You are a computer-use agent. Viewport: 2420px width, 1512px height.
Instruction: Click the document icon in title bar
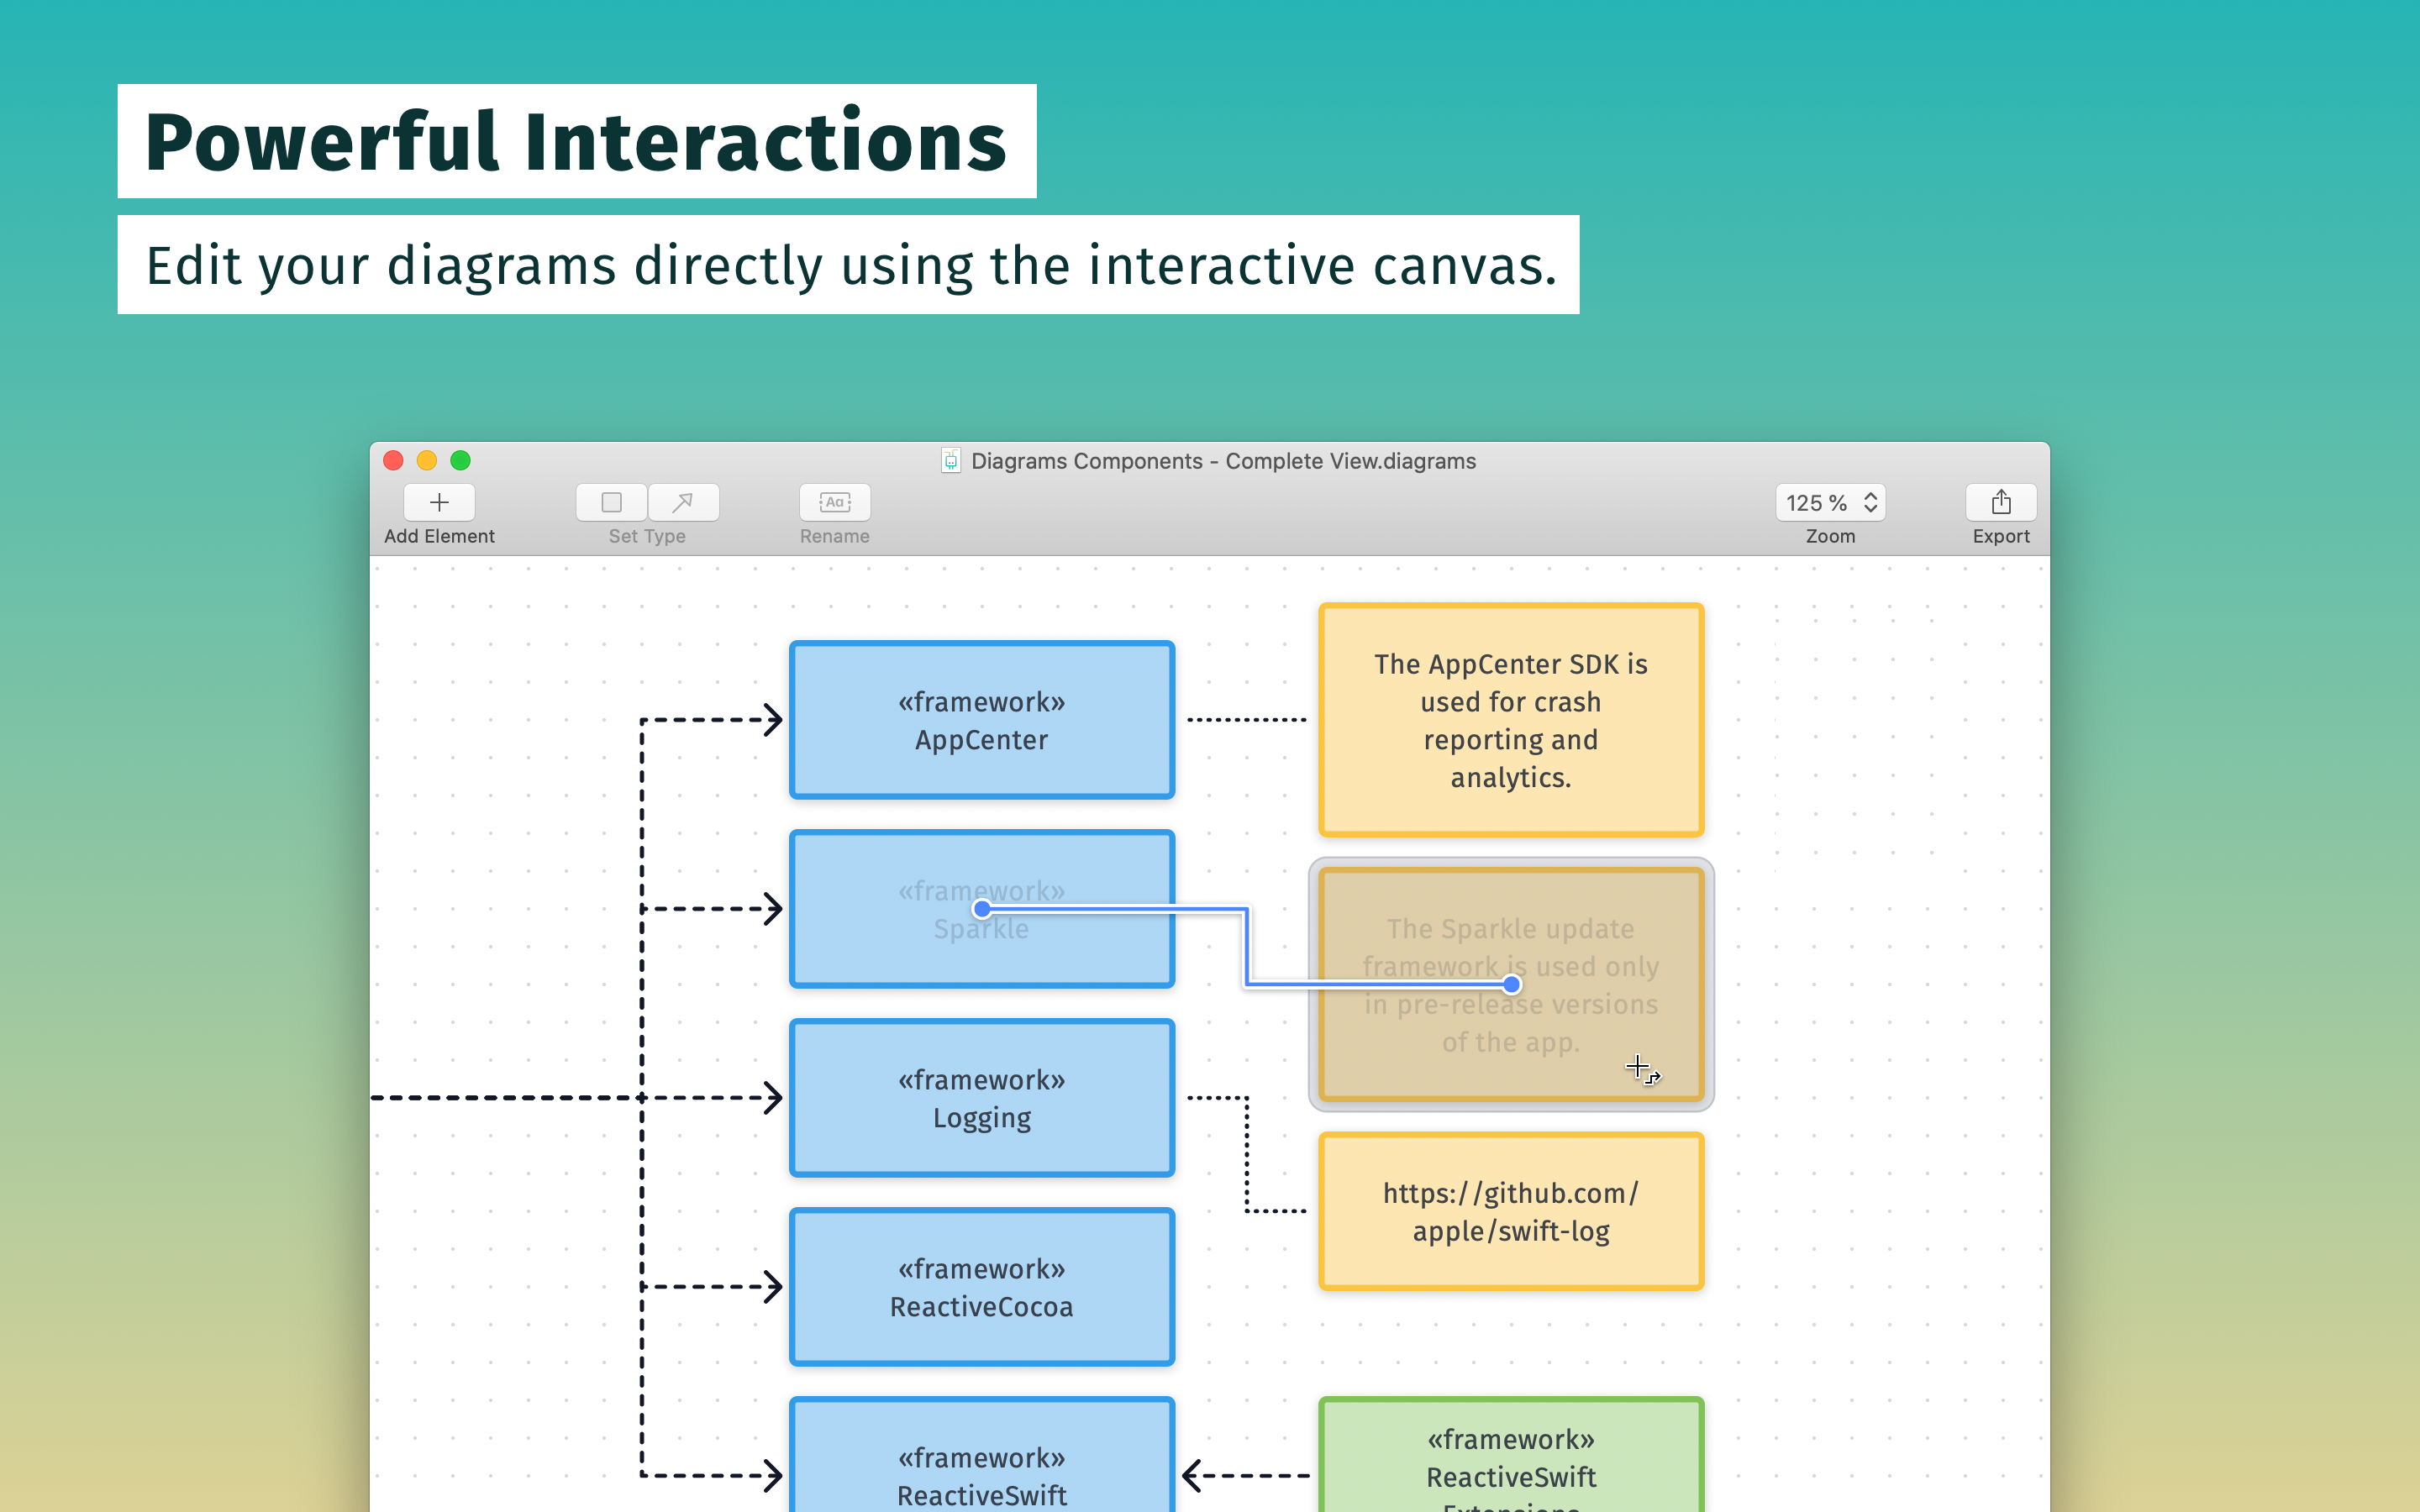coord(951,461)
